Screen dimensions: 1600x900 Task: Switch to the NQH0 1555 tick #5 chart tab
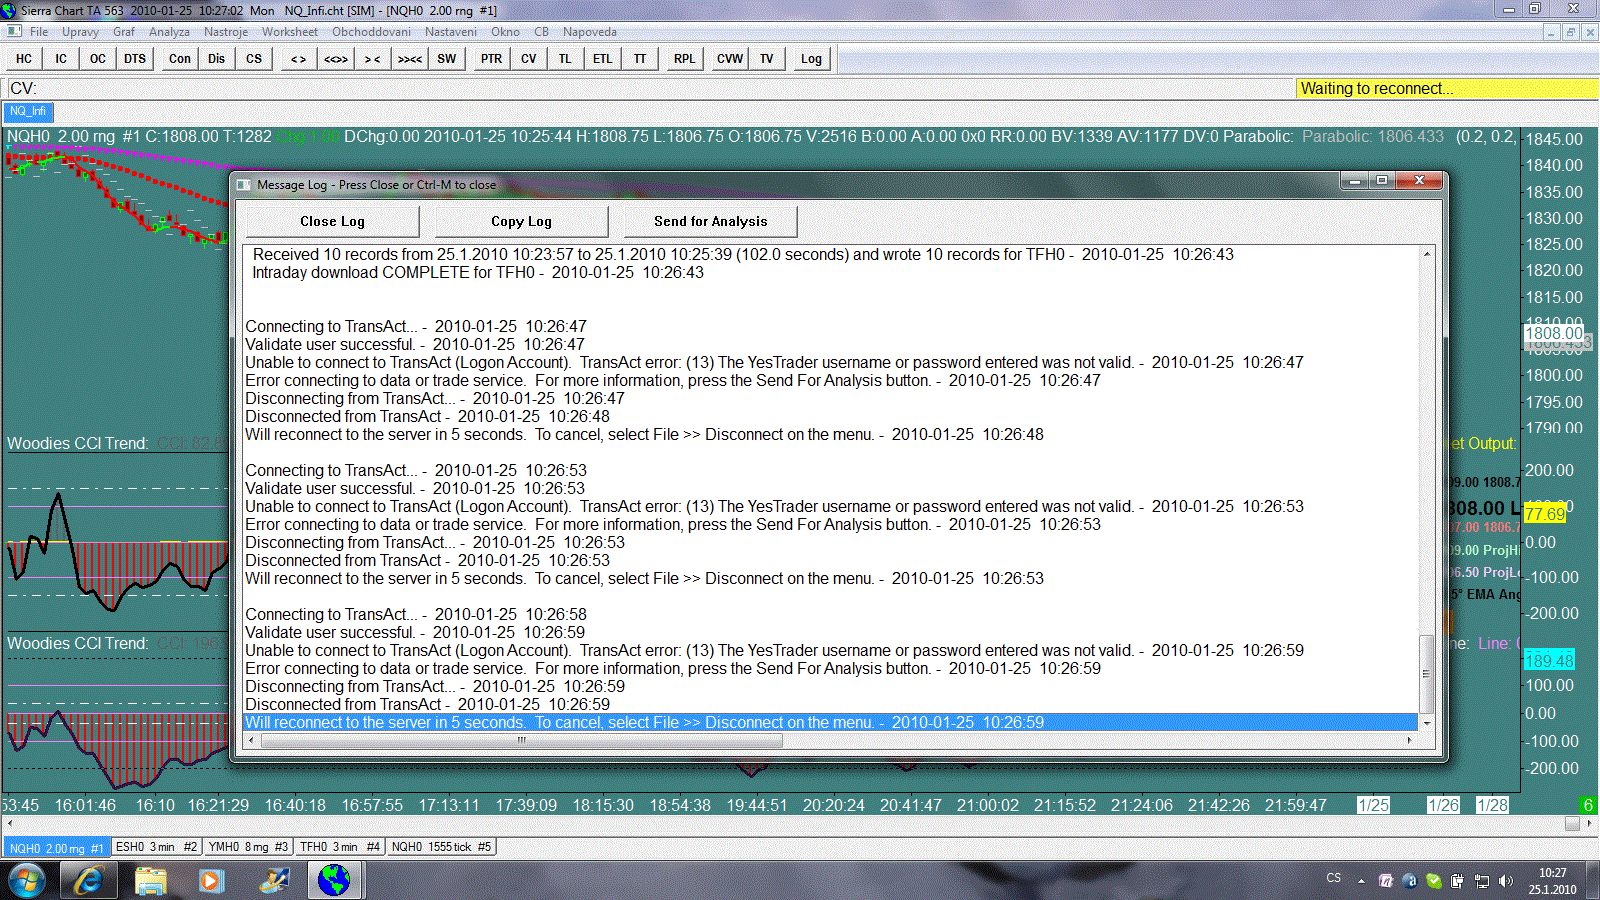coord(441,847)
